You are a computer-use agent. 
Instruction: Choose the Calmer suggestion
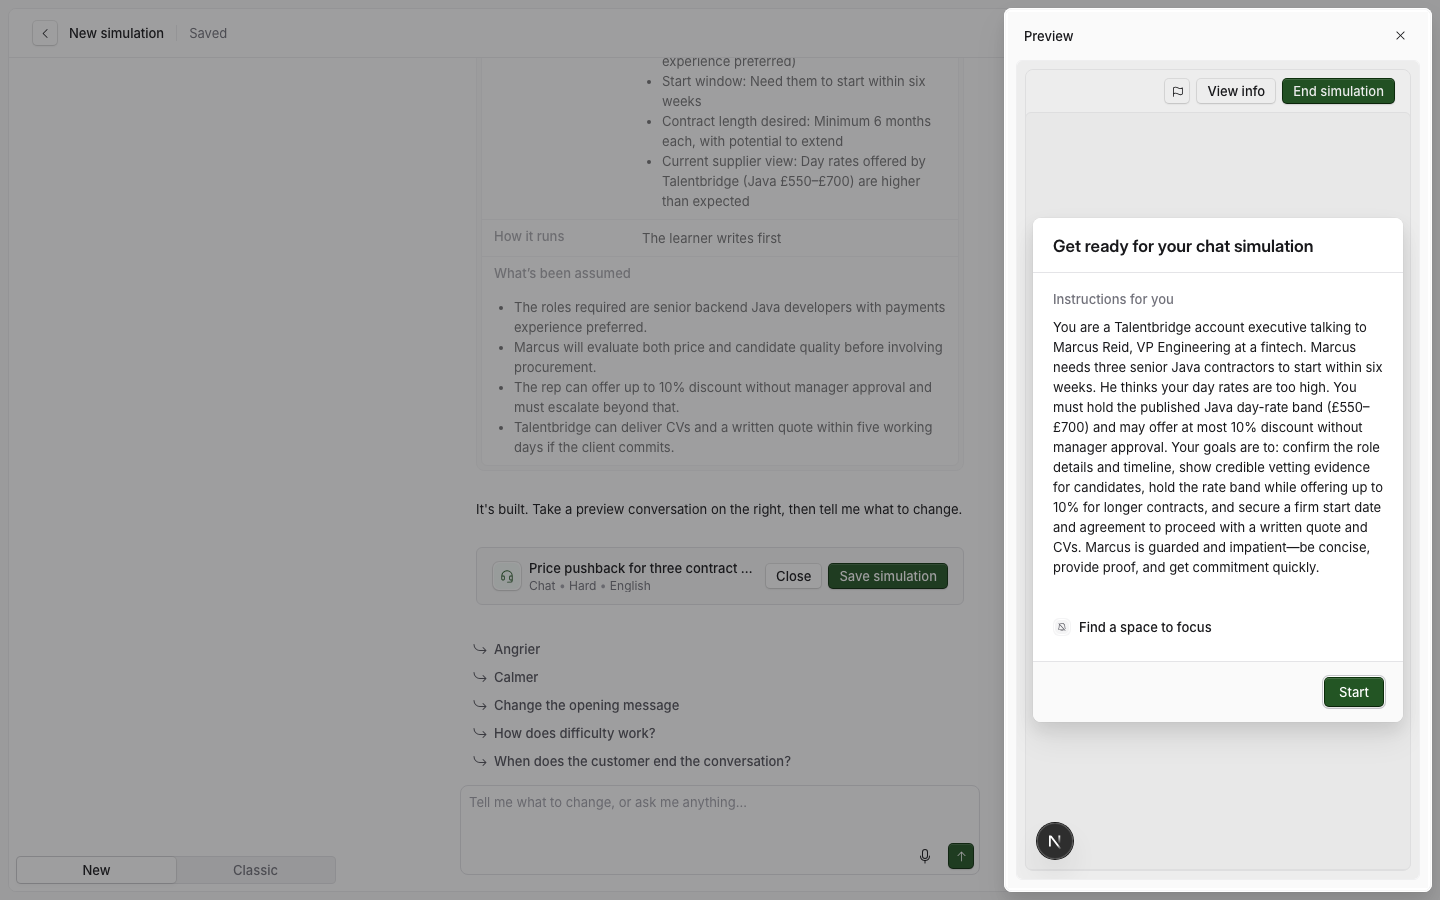516,677
